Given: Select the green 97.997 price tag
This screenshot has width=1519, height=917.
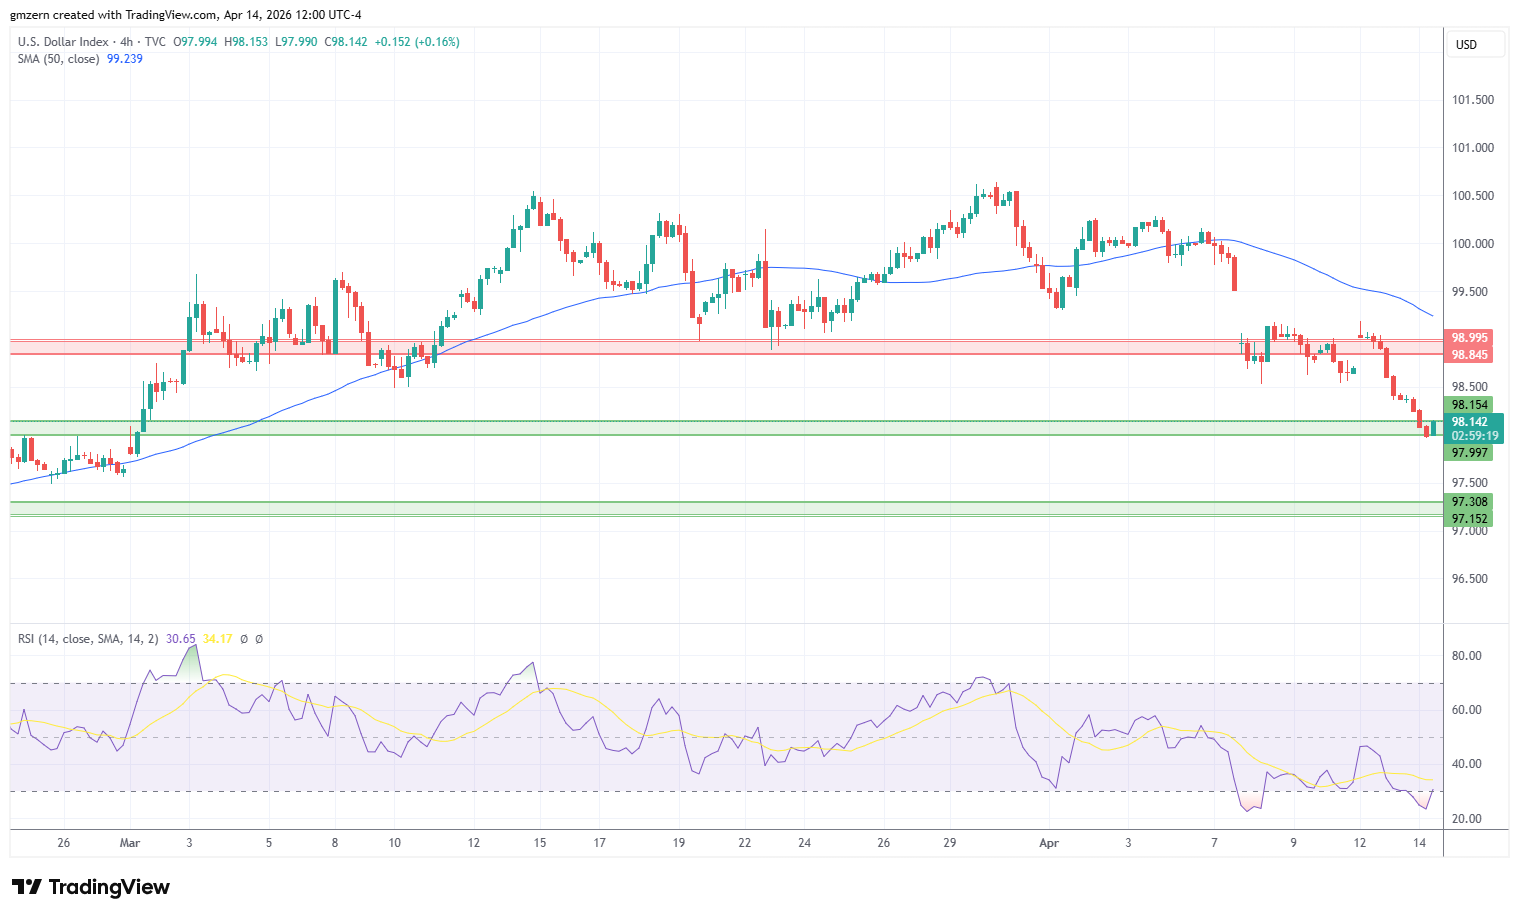Looking at the screenshot, I should coord(1469,453).
